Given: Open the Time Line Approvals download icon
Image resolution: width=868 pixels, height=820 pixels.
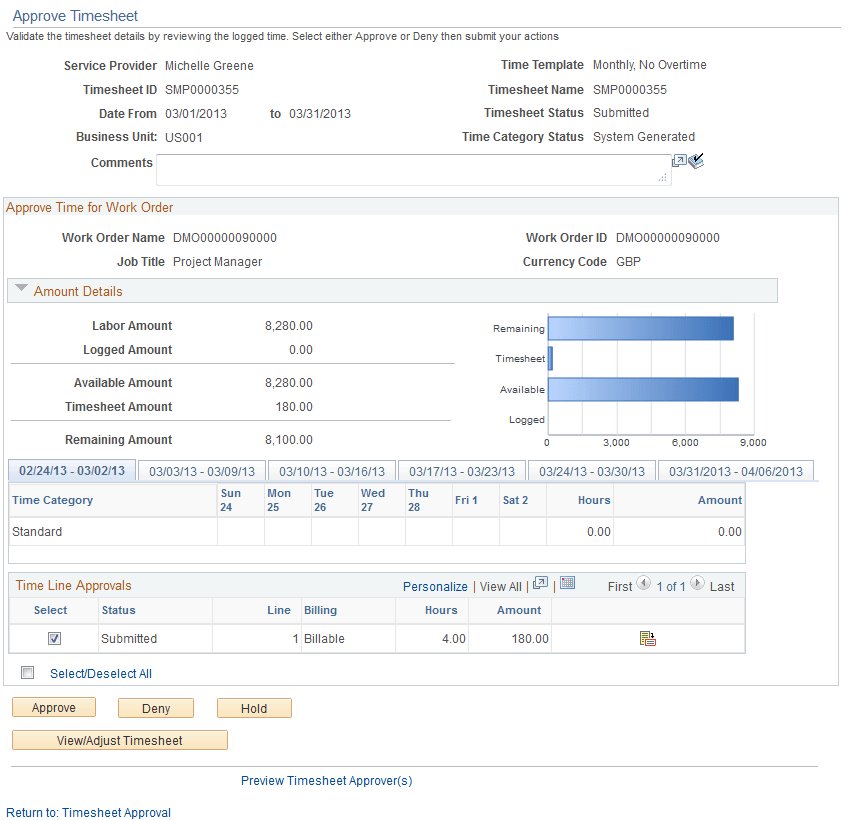Looking at the screenshot, I should (567, 585).
